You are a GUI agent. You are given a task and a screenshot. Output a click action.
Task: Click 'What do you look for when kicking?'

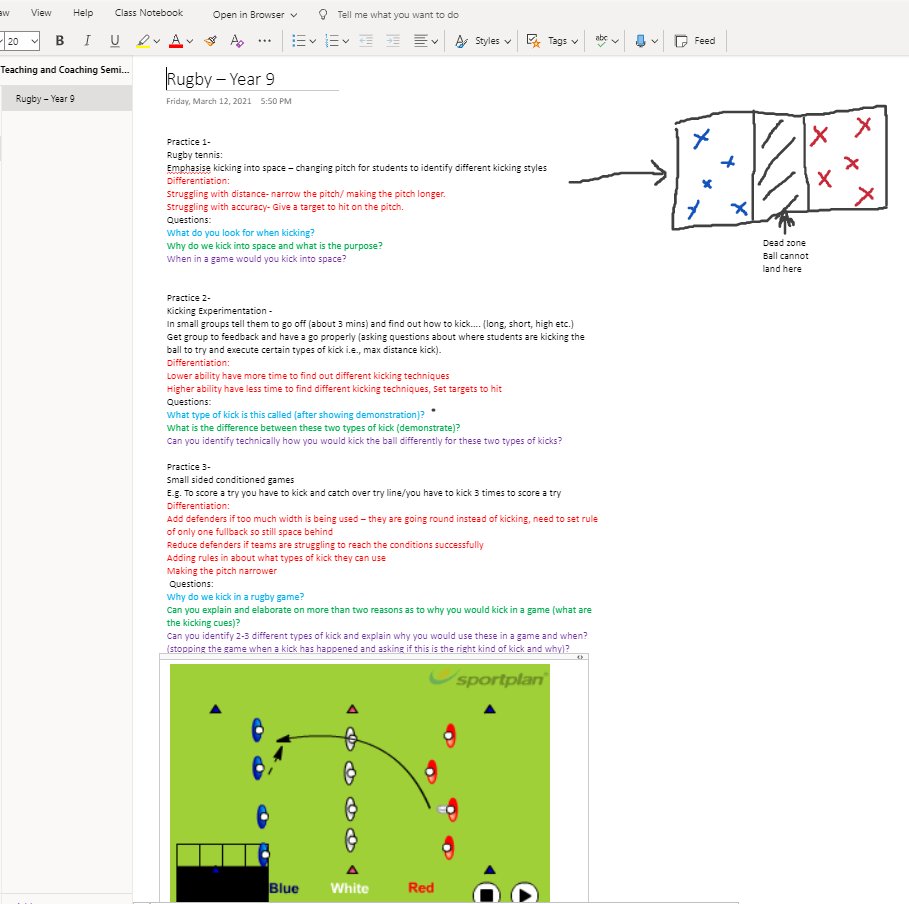241,233
